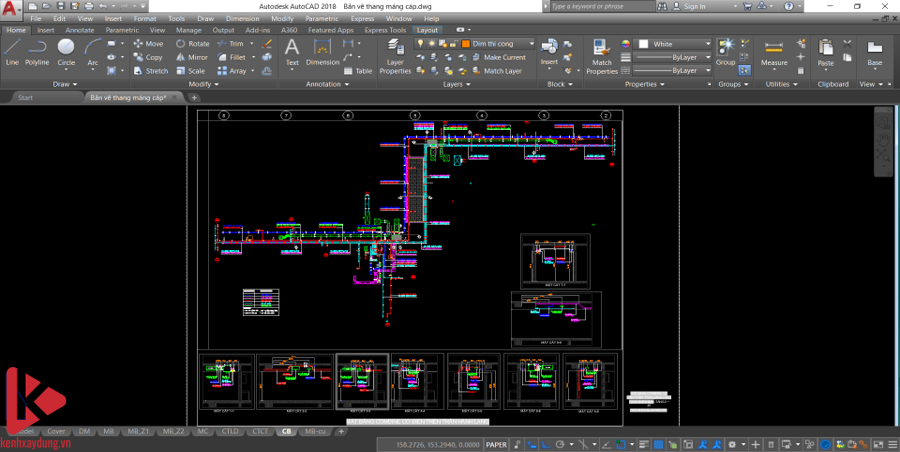
Task: Open the White object color selector
Action: (x=672, y=44)
